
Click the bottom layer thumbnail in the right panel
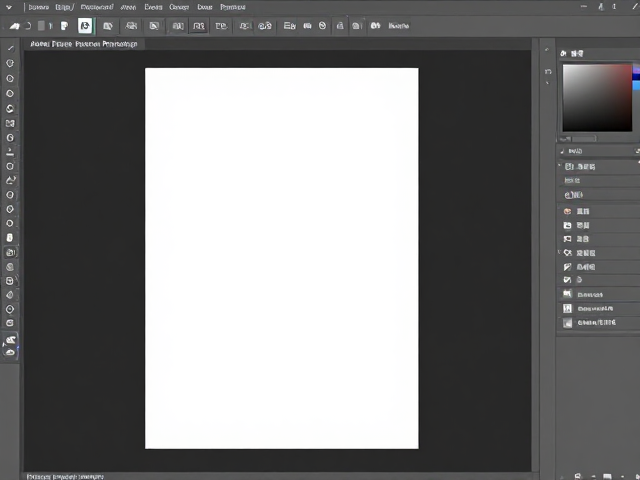coord(567,323)
